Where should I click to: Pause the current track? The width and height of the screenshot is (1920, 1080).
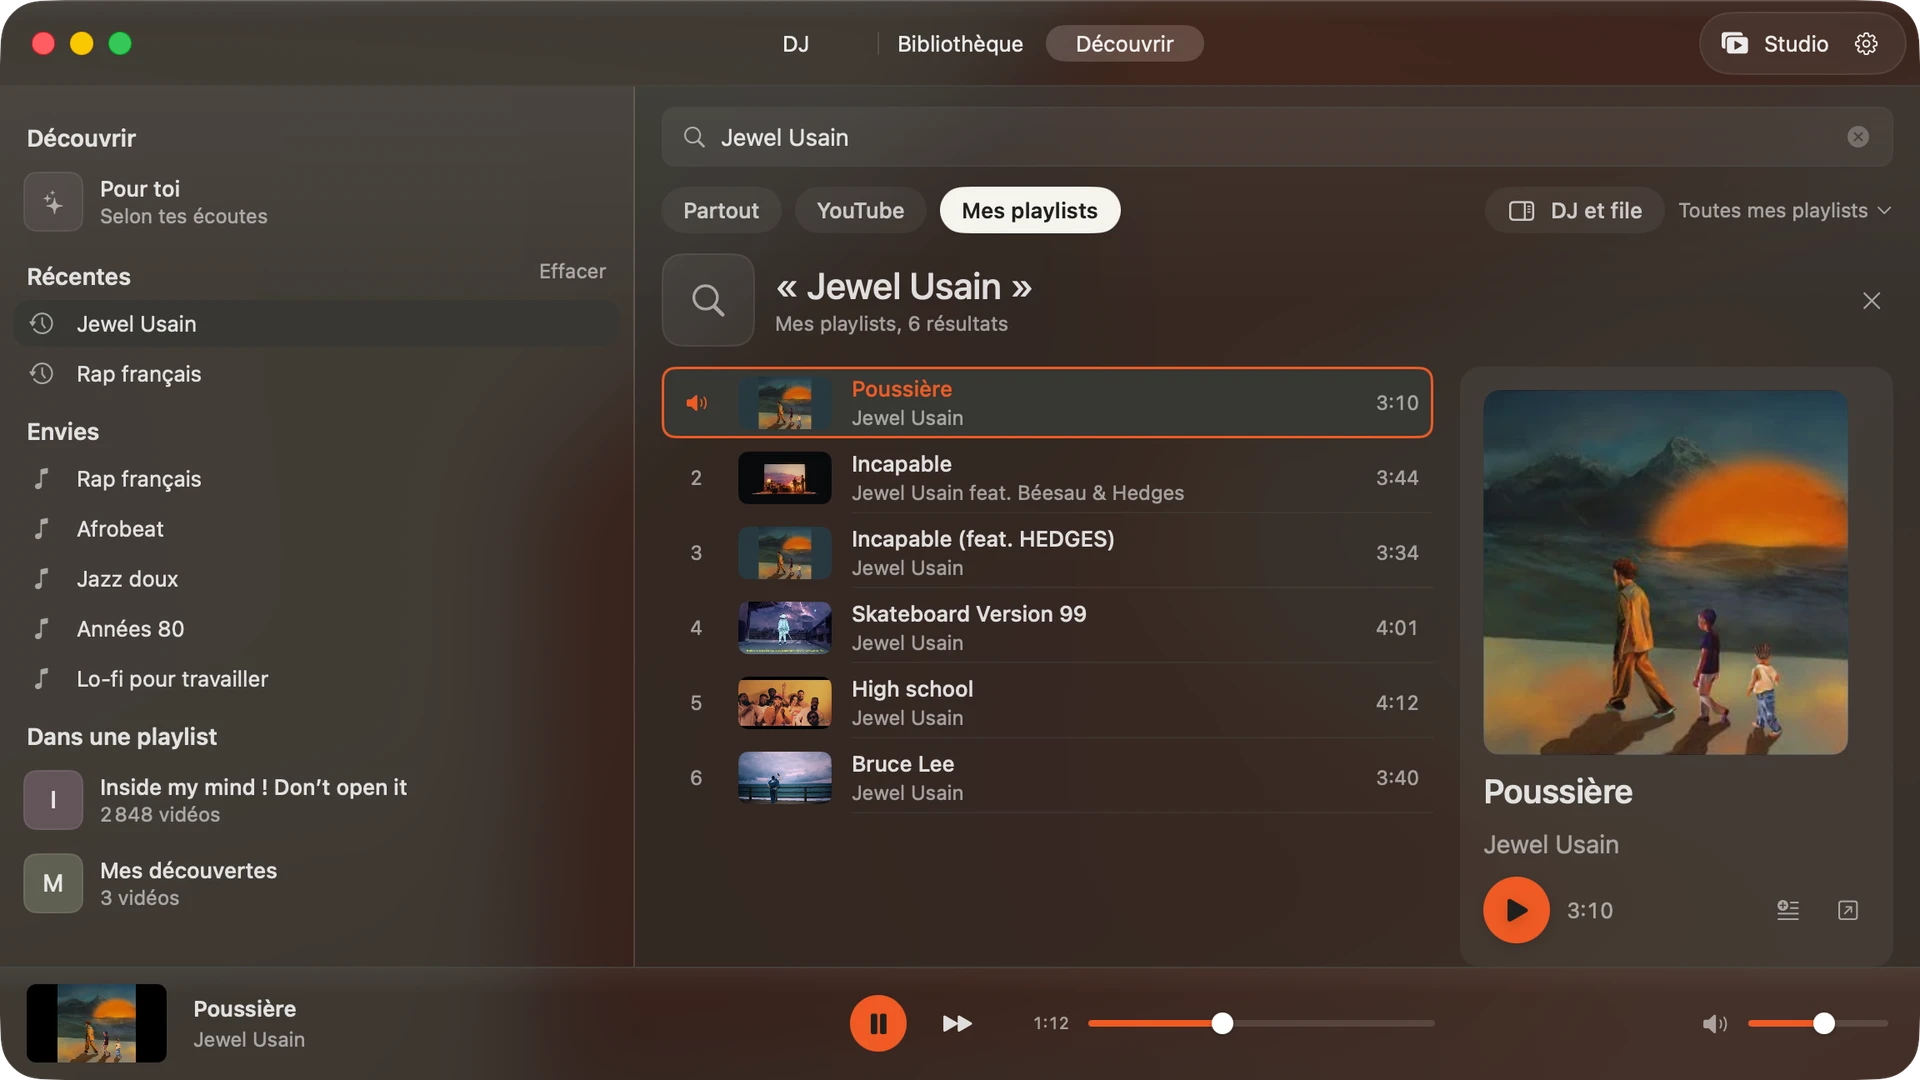pos(878,1023)
